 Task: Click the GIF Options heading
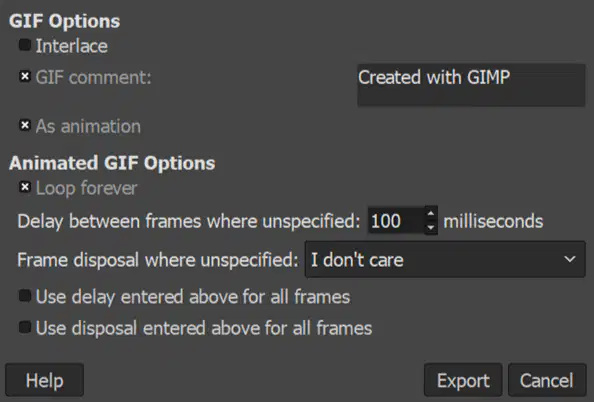coord(64,22)
